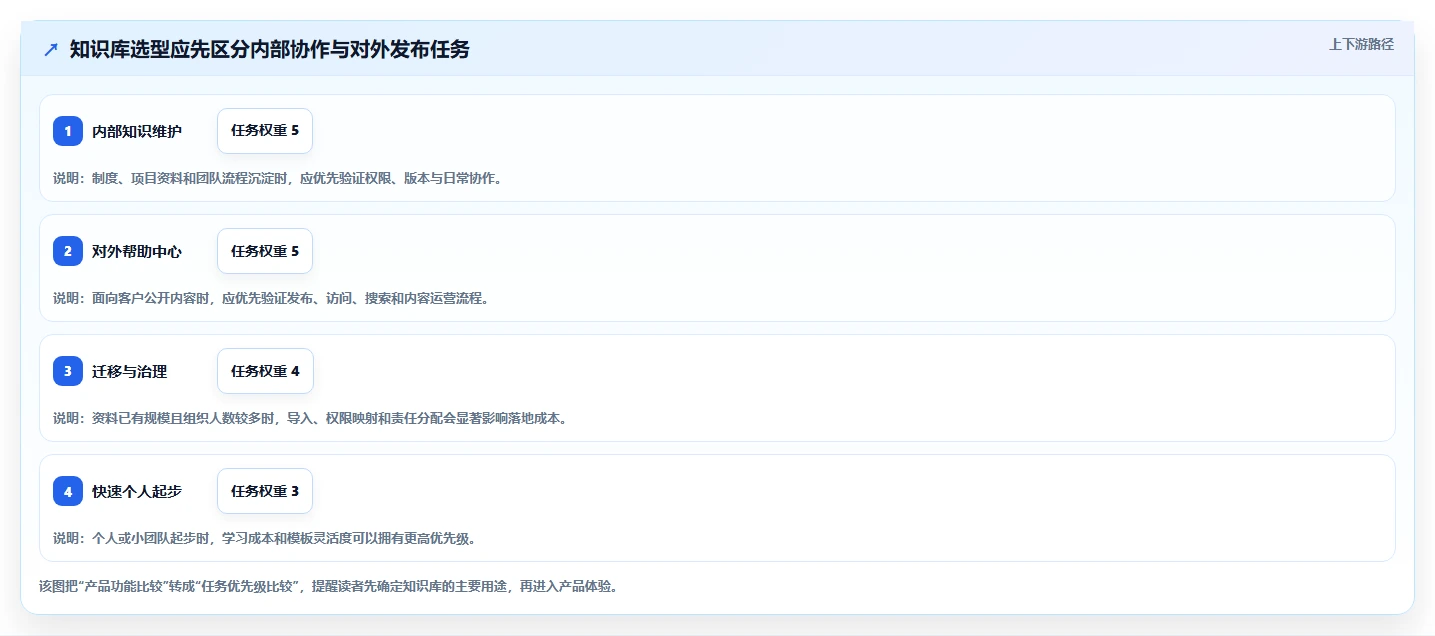This screenshot has height=636, width=1435.
Task: Select the 任务权重 3 pill
Action: tap(265, 491)
